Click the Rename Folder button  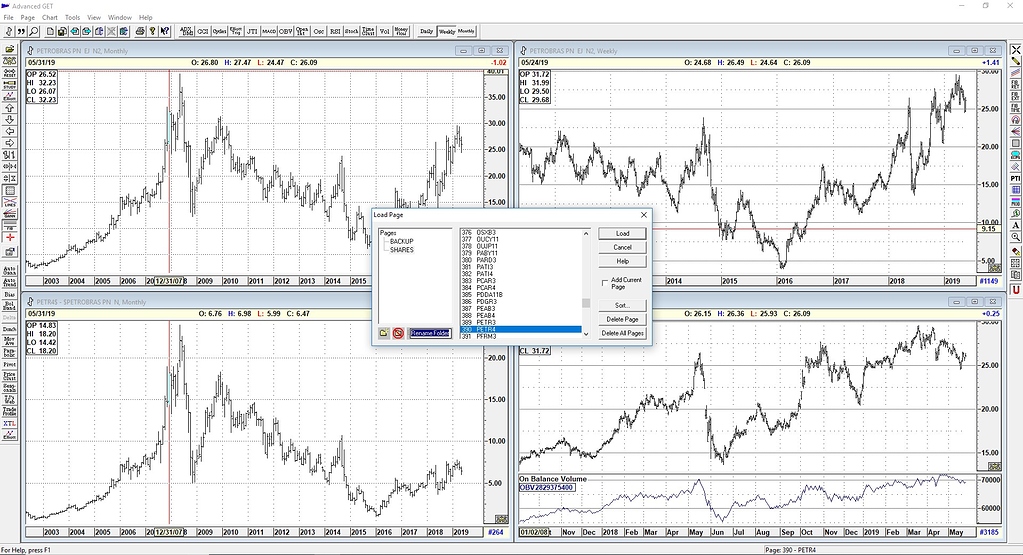(430, 333)
